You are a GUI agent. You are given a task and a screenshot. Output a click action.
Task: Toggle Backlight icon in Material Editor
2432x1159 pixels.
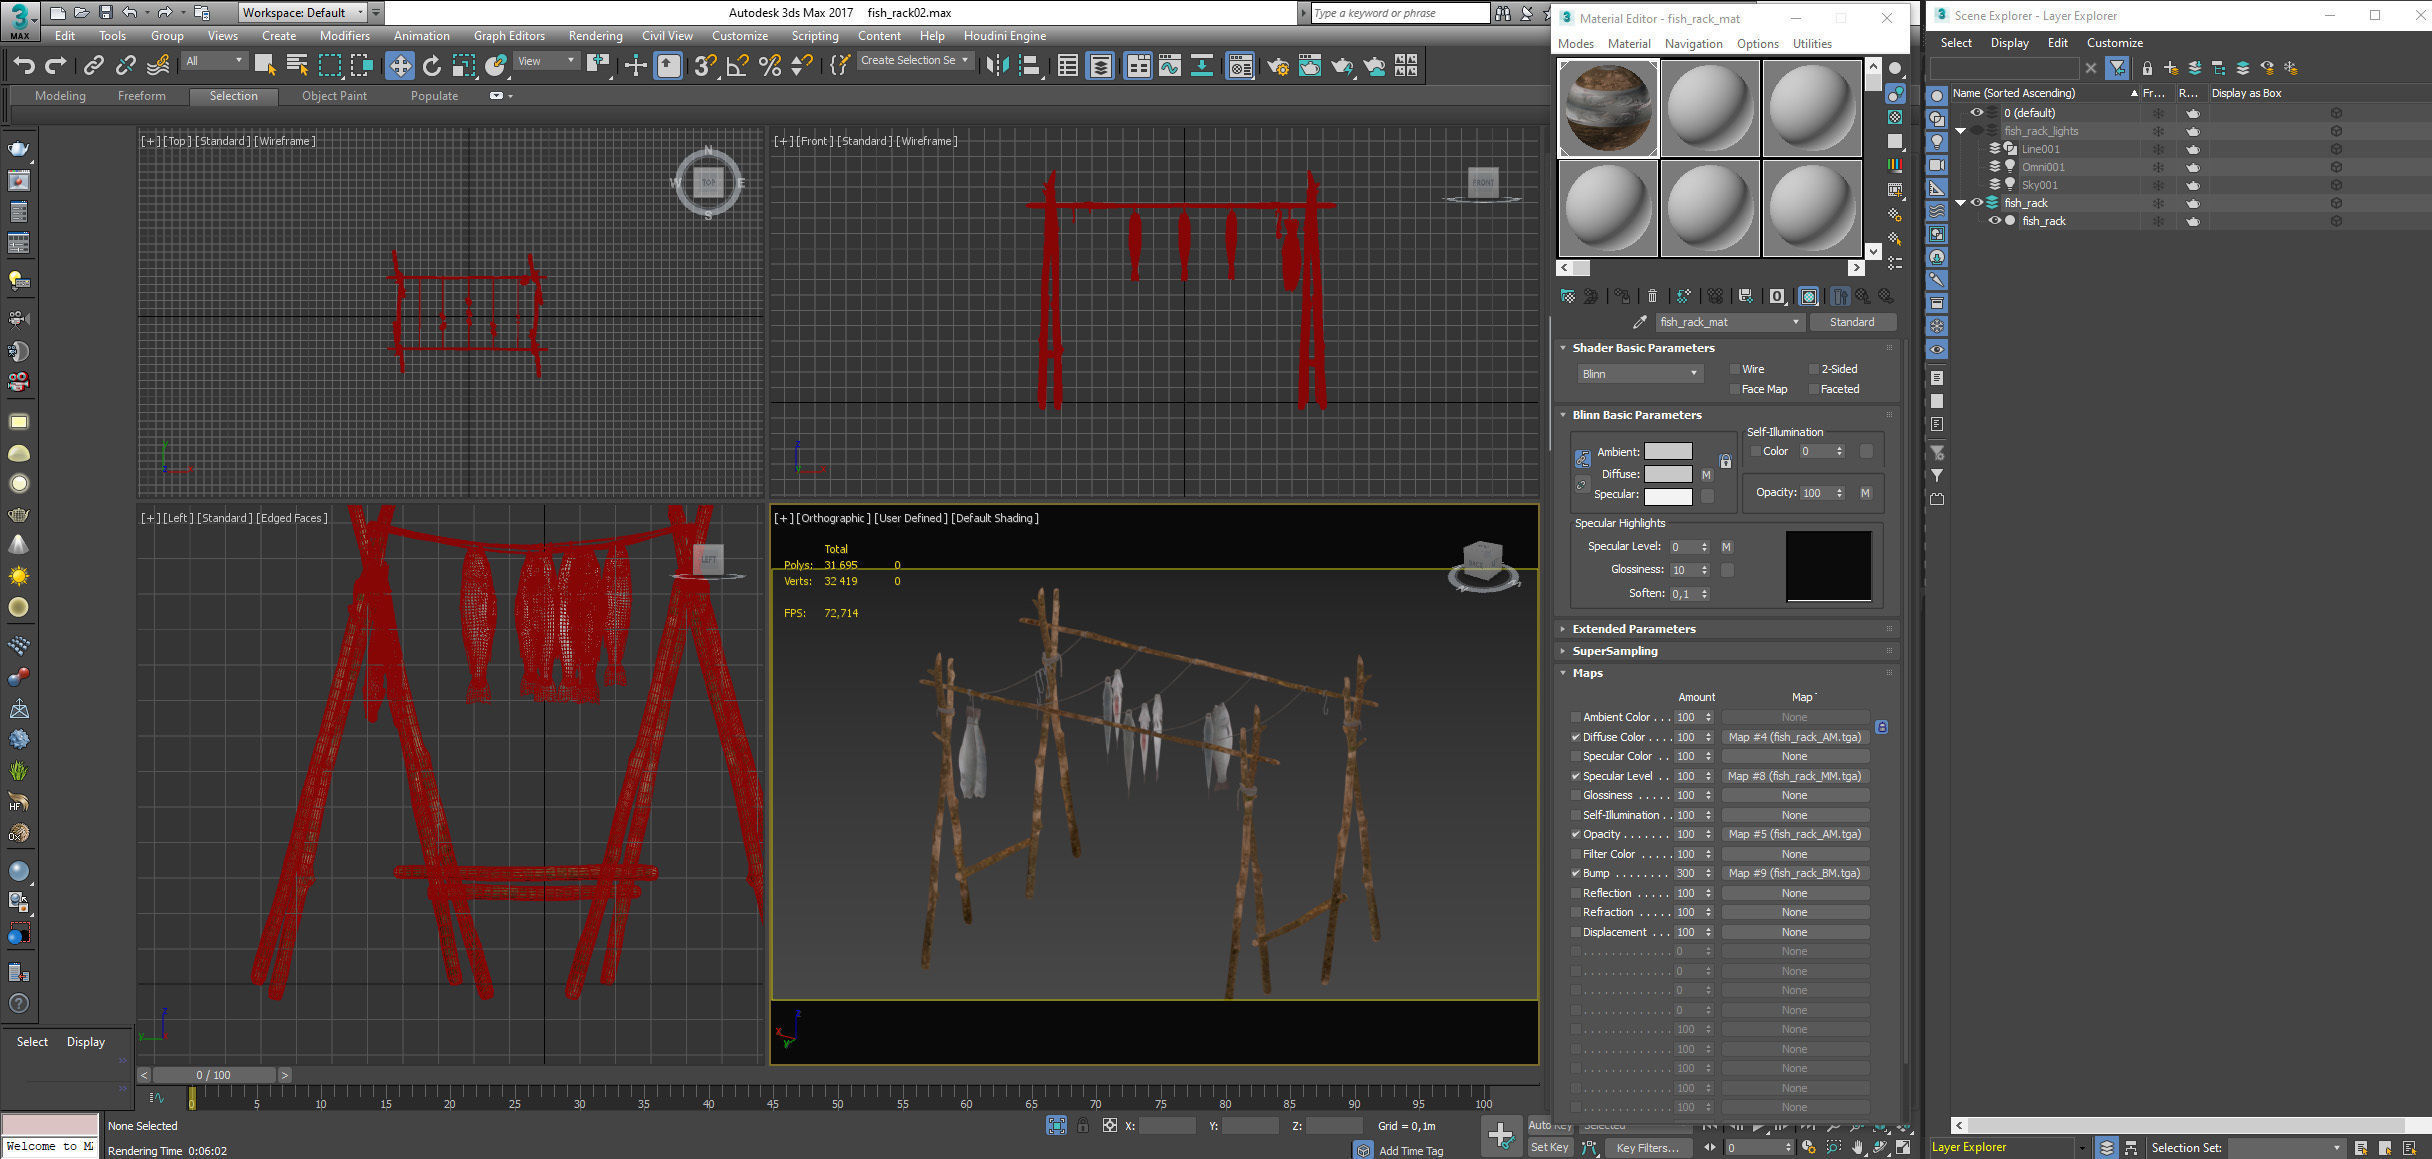(x=1895, y=93)
